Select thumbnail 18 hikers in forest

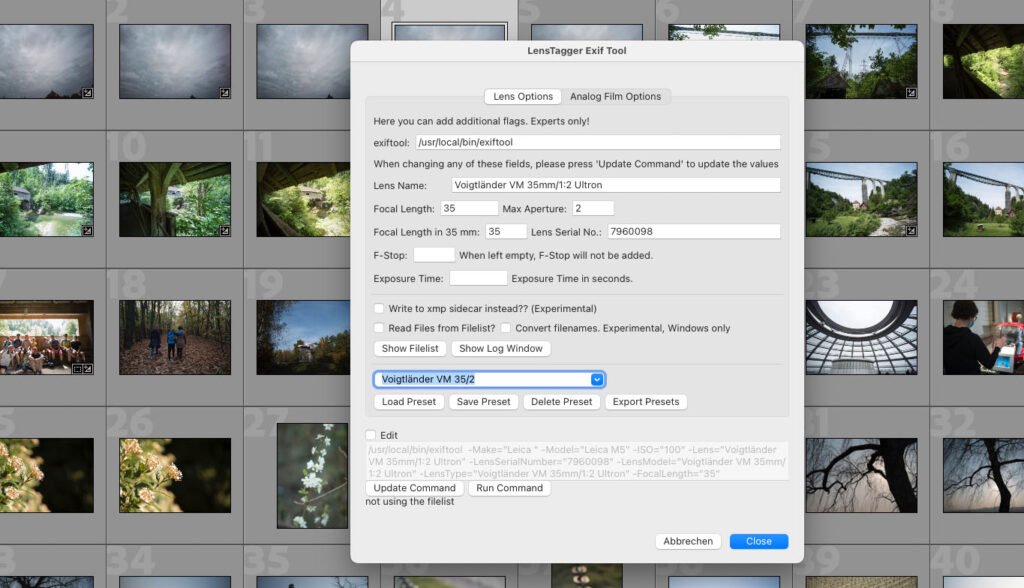175,337
